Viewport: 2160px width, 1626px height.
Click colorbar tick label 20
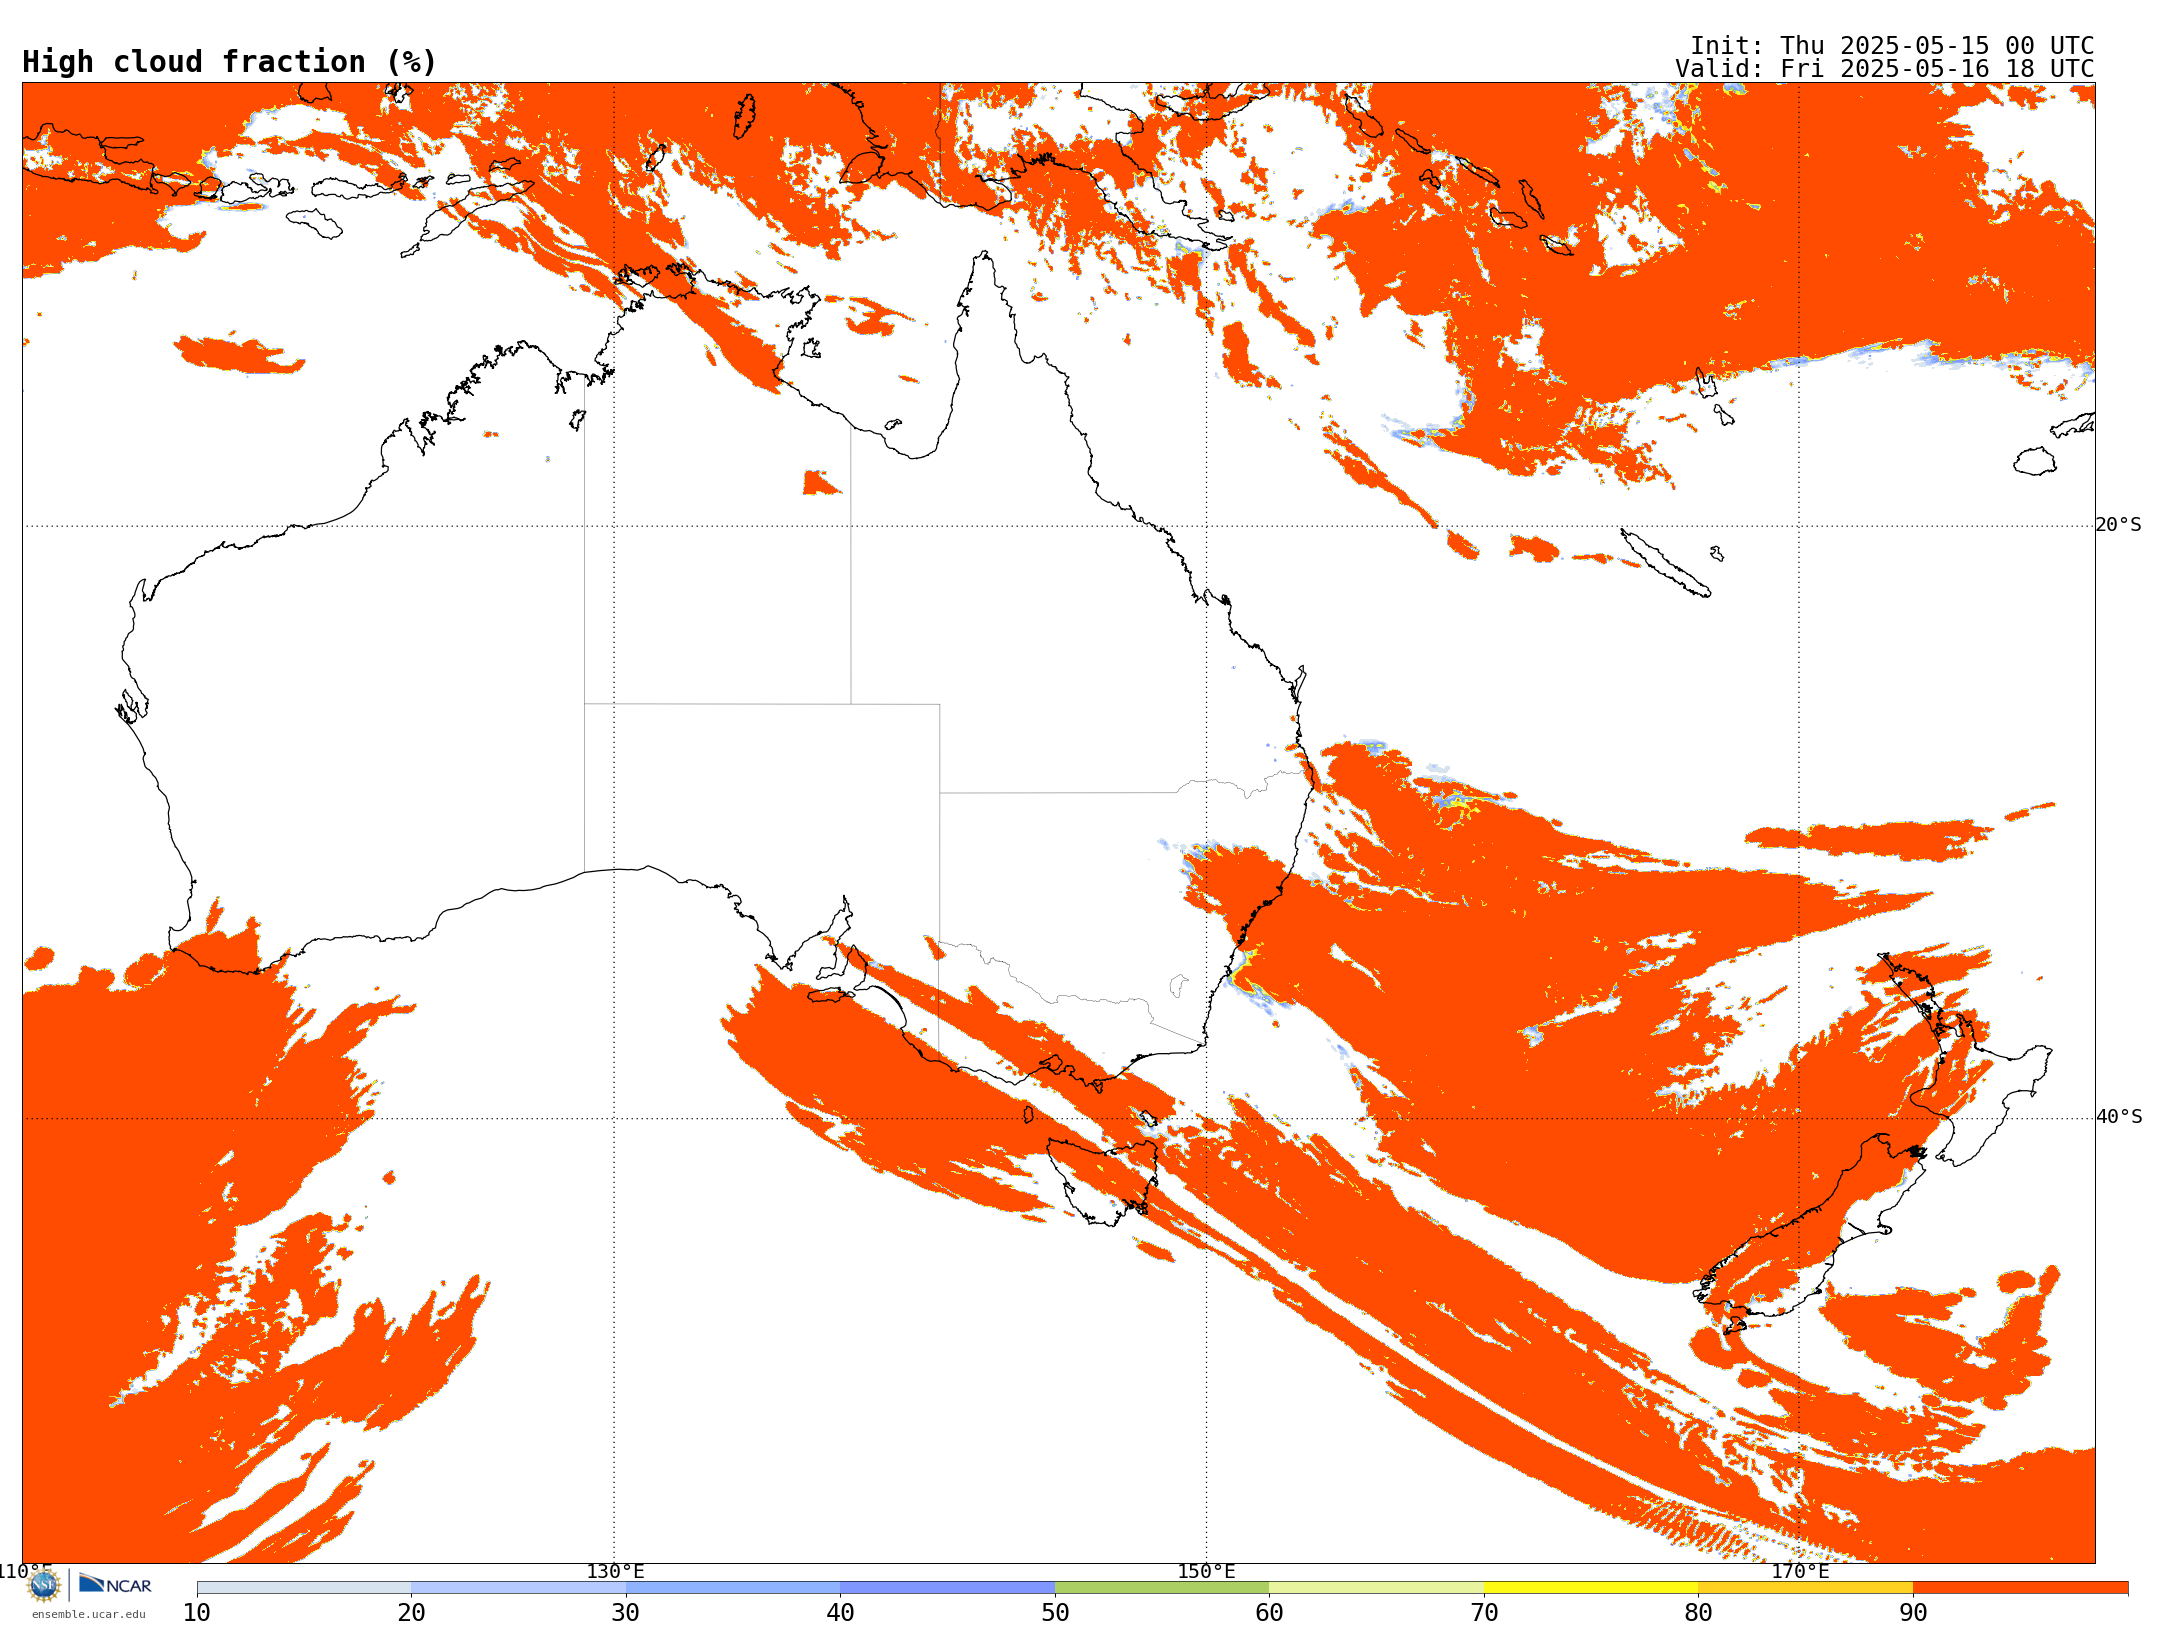(411, 1612)
